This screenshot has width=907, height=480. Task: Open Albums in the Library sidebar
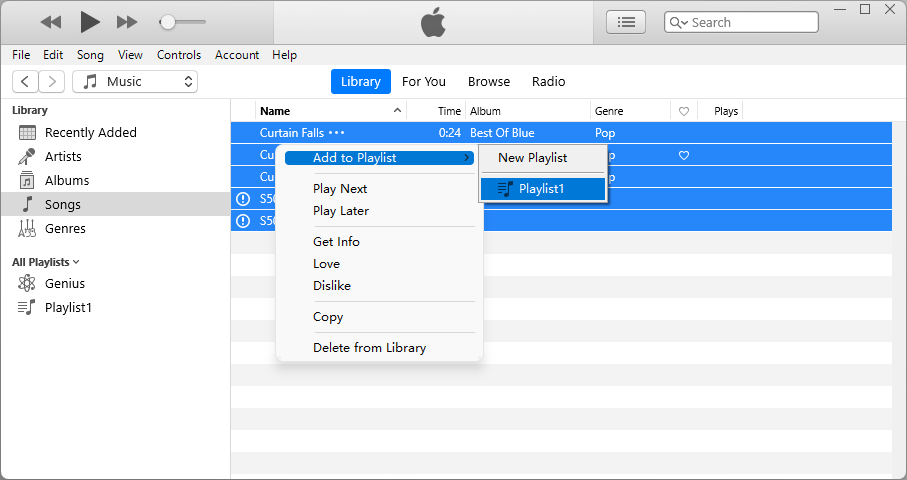66,180
